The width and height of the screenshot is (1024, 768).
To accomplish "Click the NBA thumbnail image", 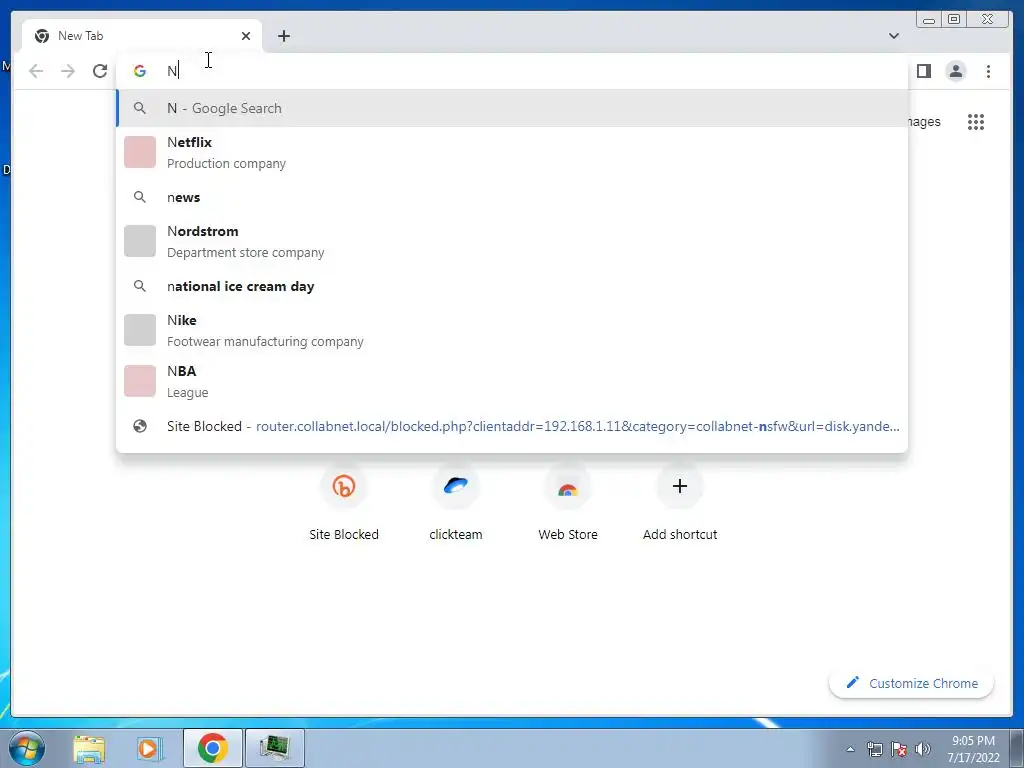I will tap(140, 381).
